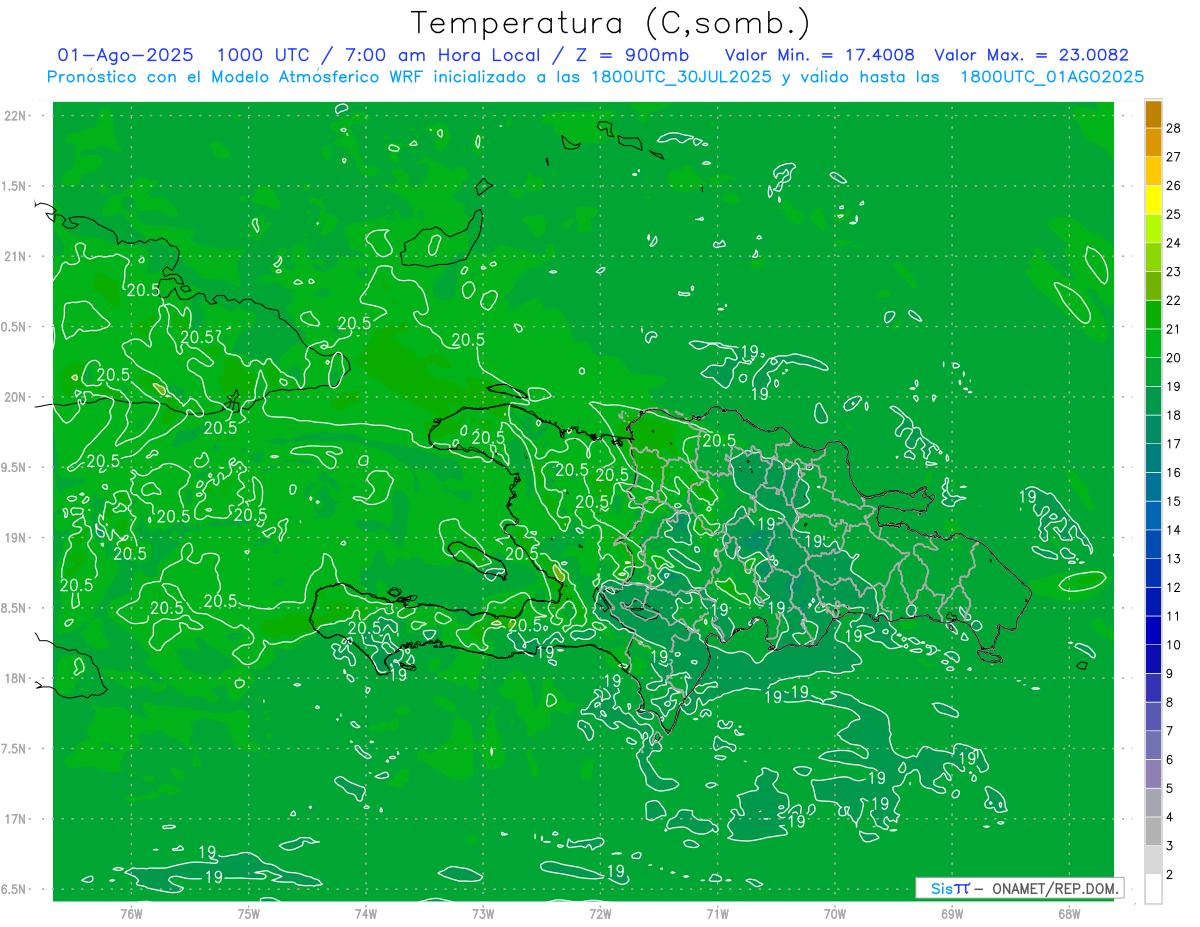Viewport: 1200px width, 927px height.
Task: Click the "68W" longitude axis label
Action: (x=1069, y=913)
